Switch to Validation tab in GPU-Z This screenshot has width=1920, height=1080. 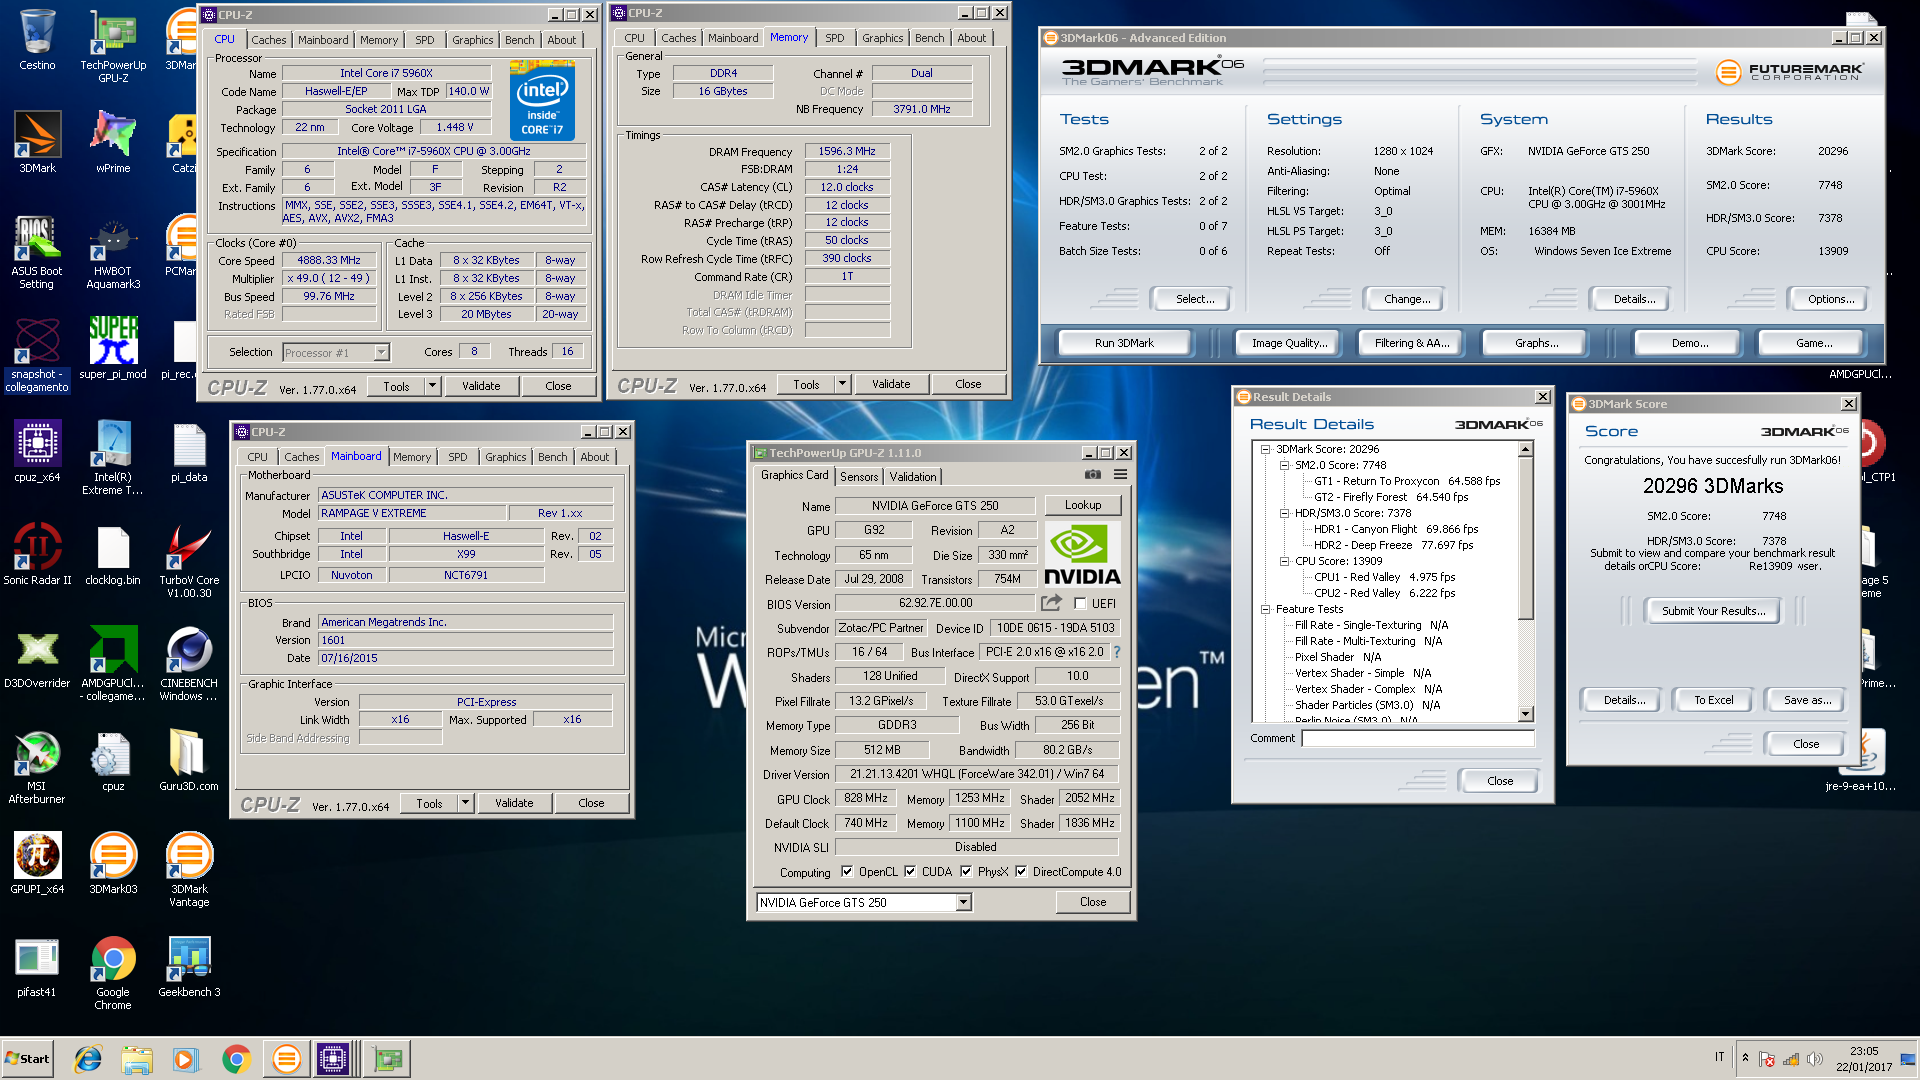[913, 477]
